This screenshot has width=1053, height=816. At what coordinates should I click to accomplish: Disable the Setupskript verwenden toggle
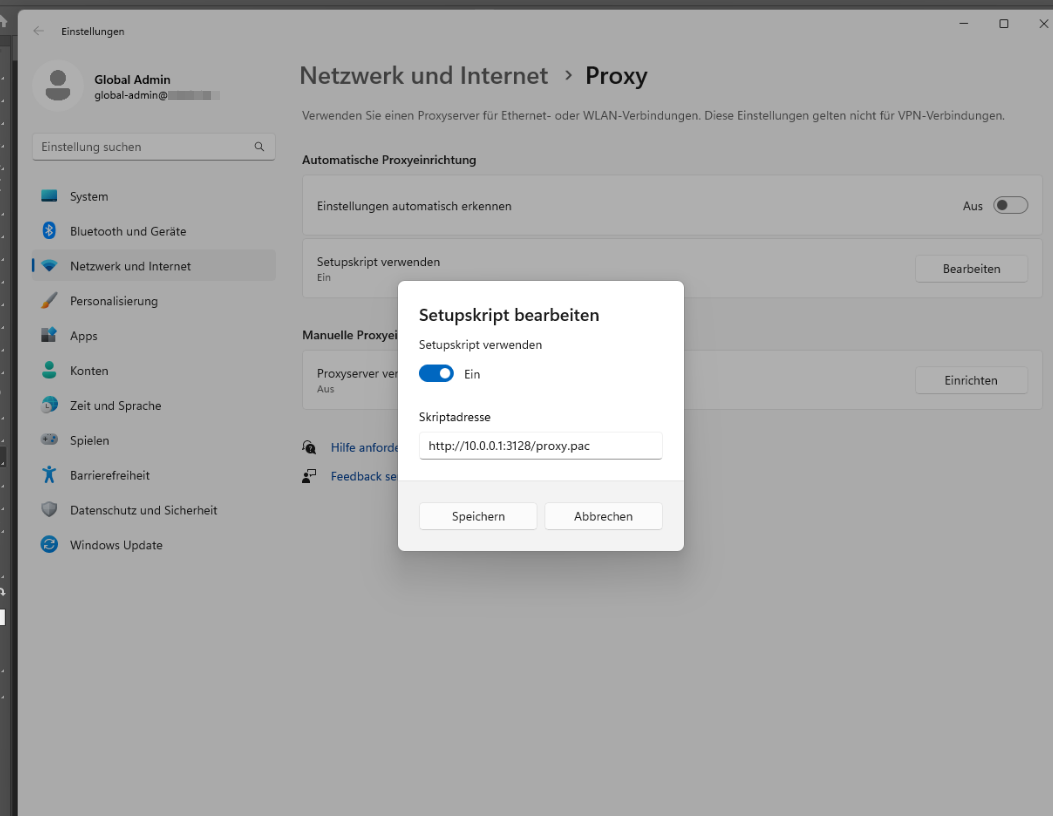point(436,374)
